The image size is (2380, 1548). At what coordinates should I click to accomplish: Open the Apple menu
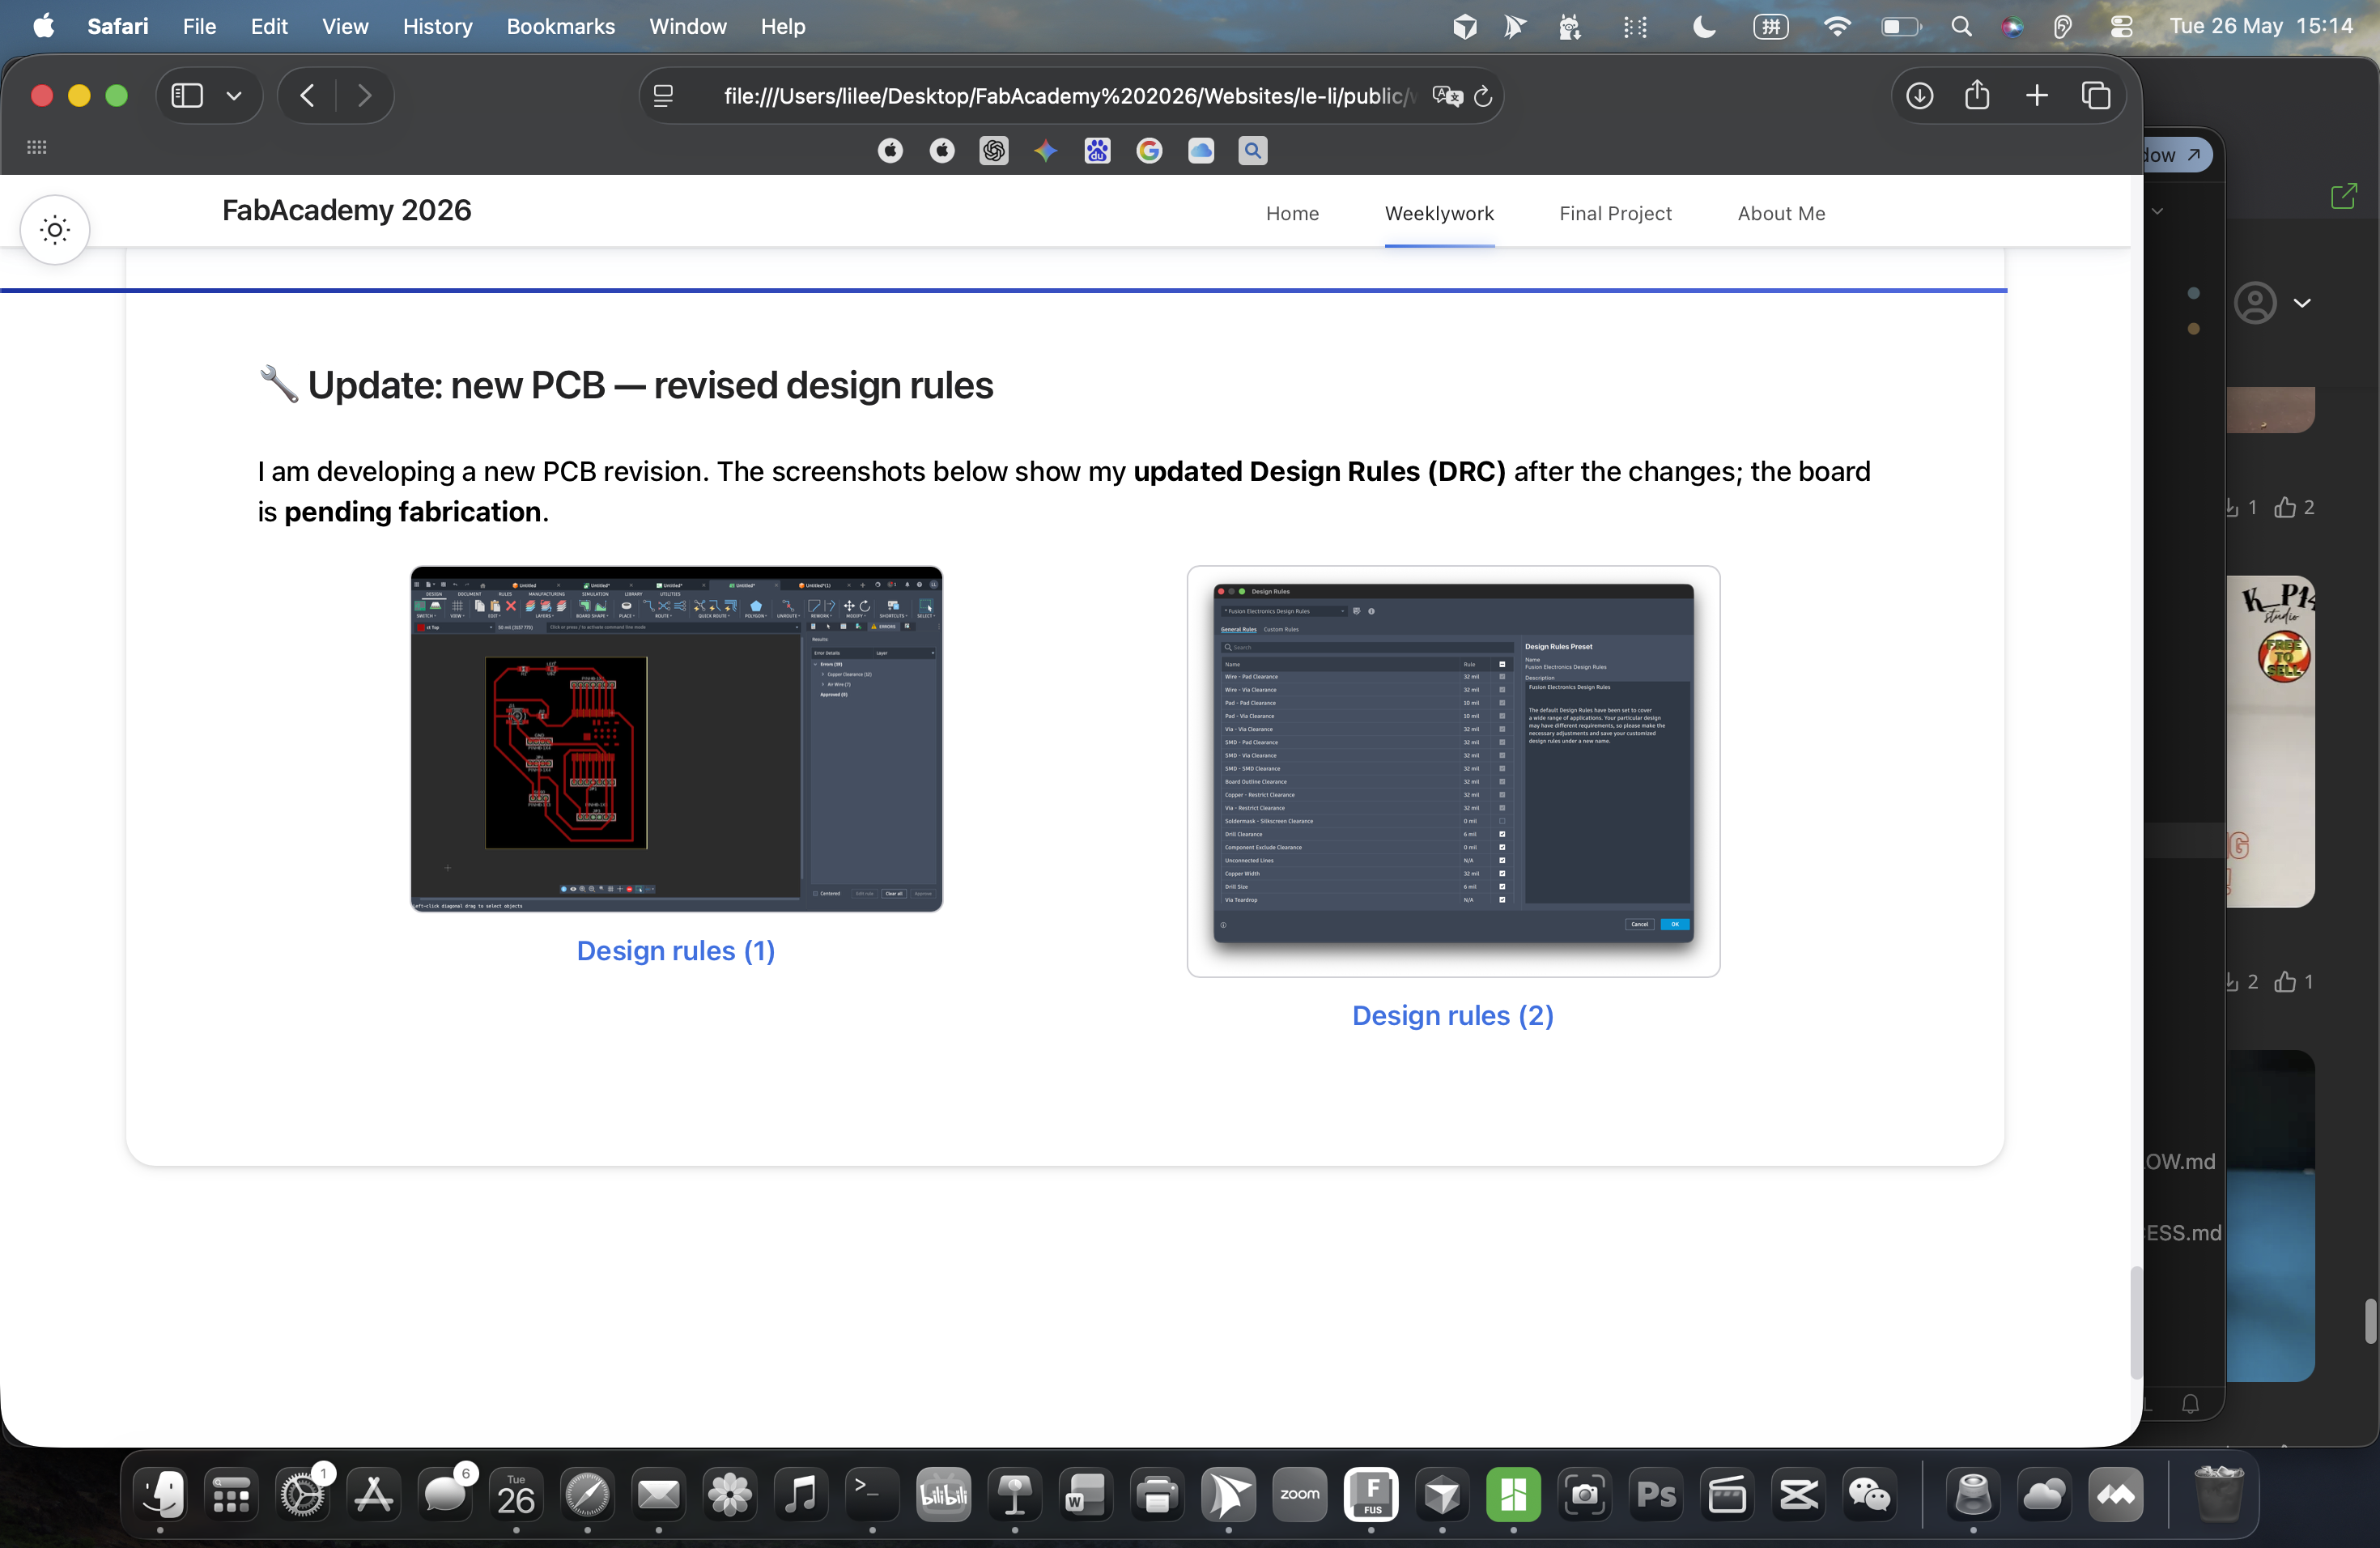[44, 26]
